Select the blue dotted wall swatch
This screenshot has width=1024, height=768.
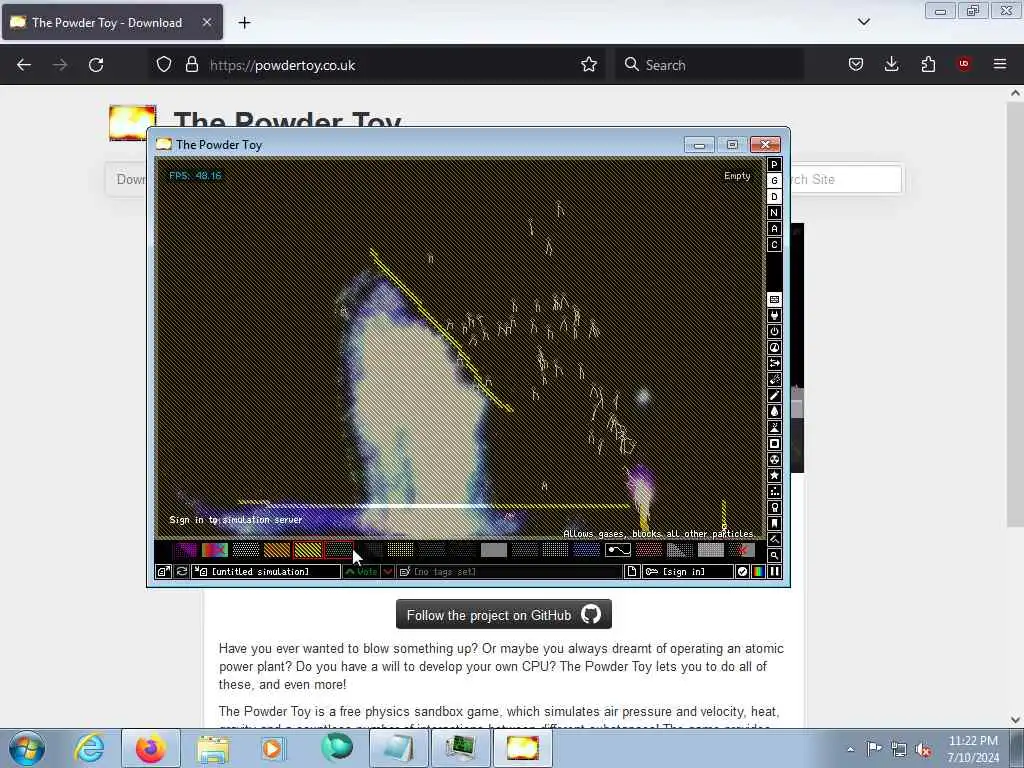pyautogui.click(x=586, y=551)
